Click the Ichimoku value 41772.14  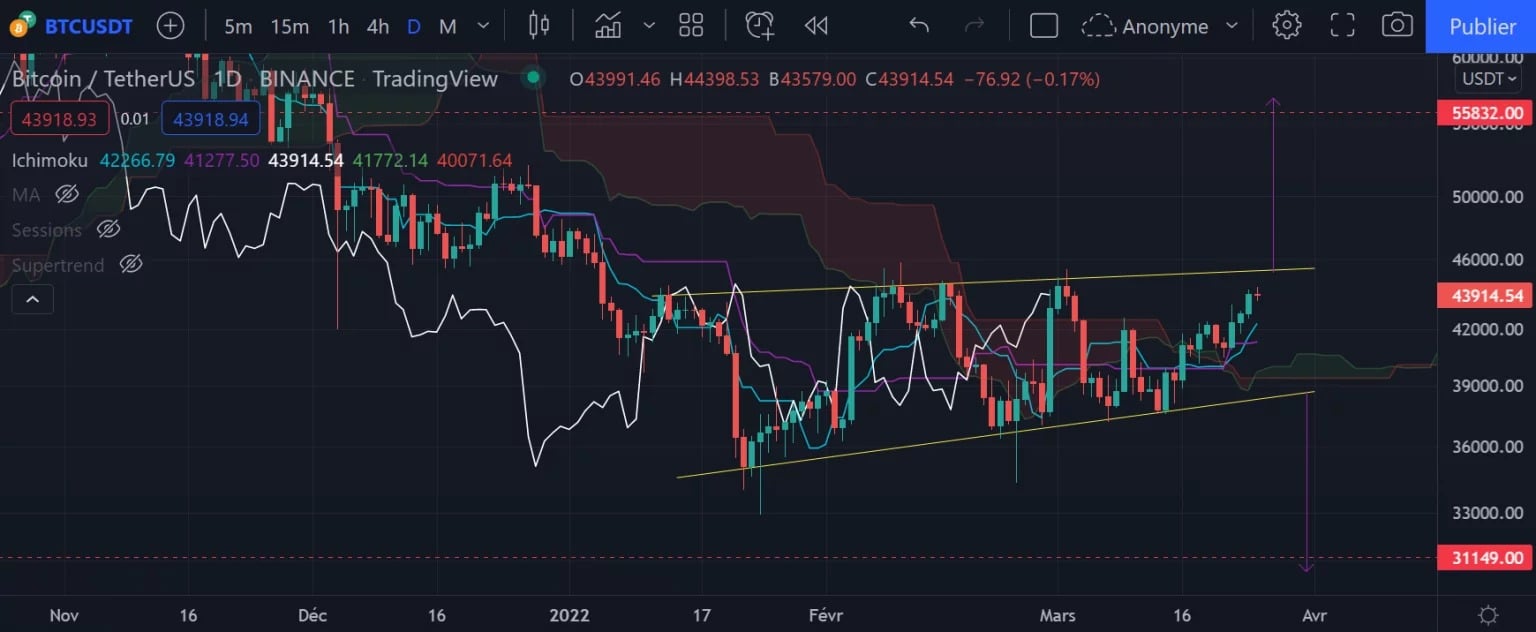tap(390, 160)
